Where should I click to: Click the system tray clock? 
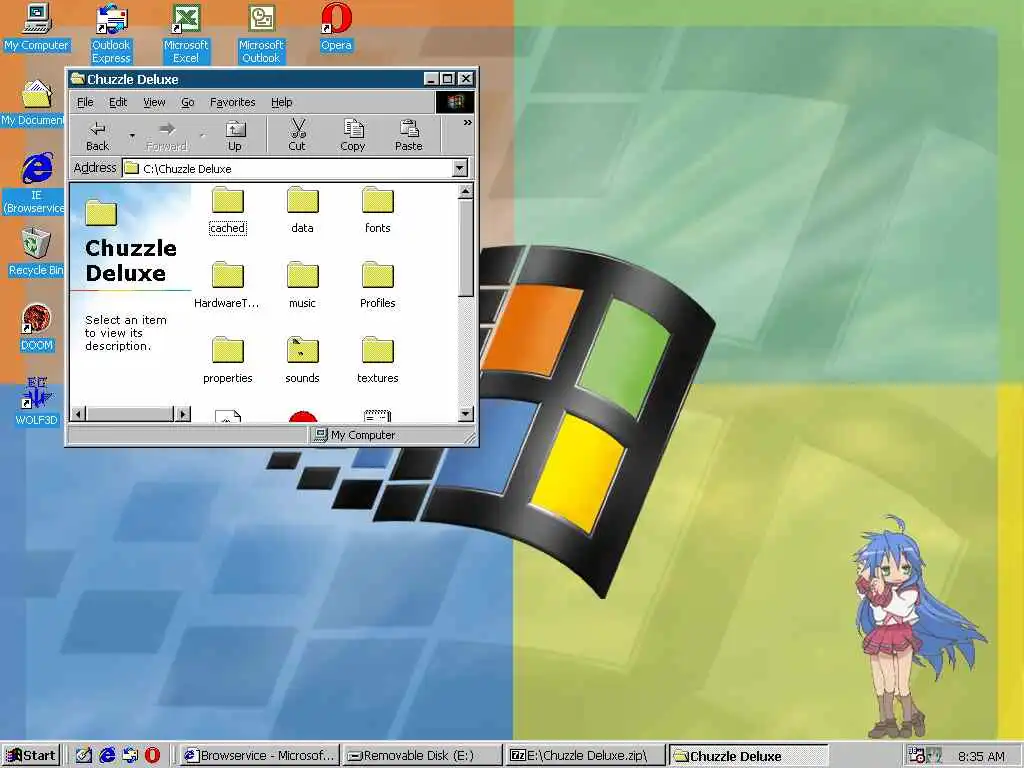tap(981, 756)
